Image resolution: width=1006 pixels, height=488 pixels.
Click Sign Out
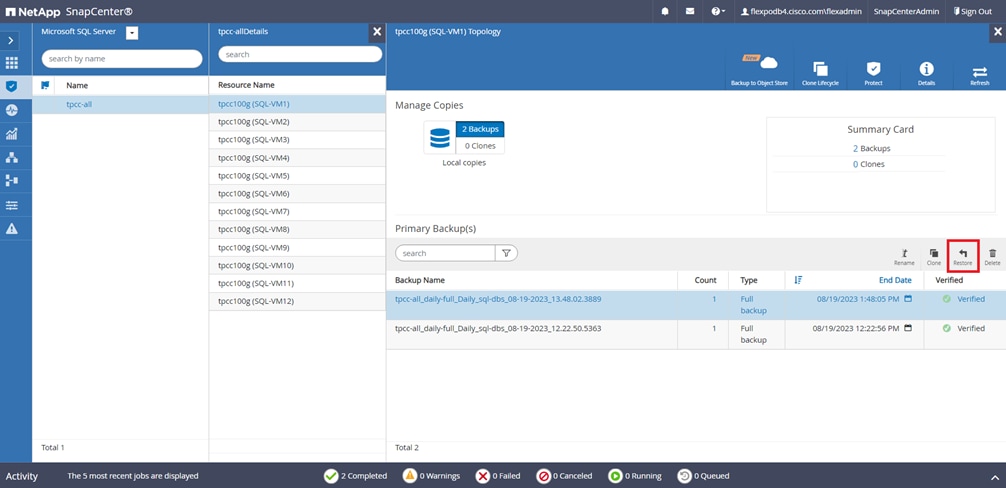(972, 12)
